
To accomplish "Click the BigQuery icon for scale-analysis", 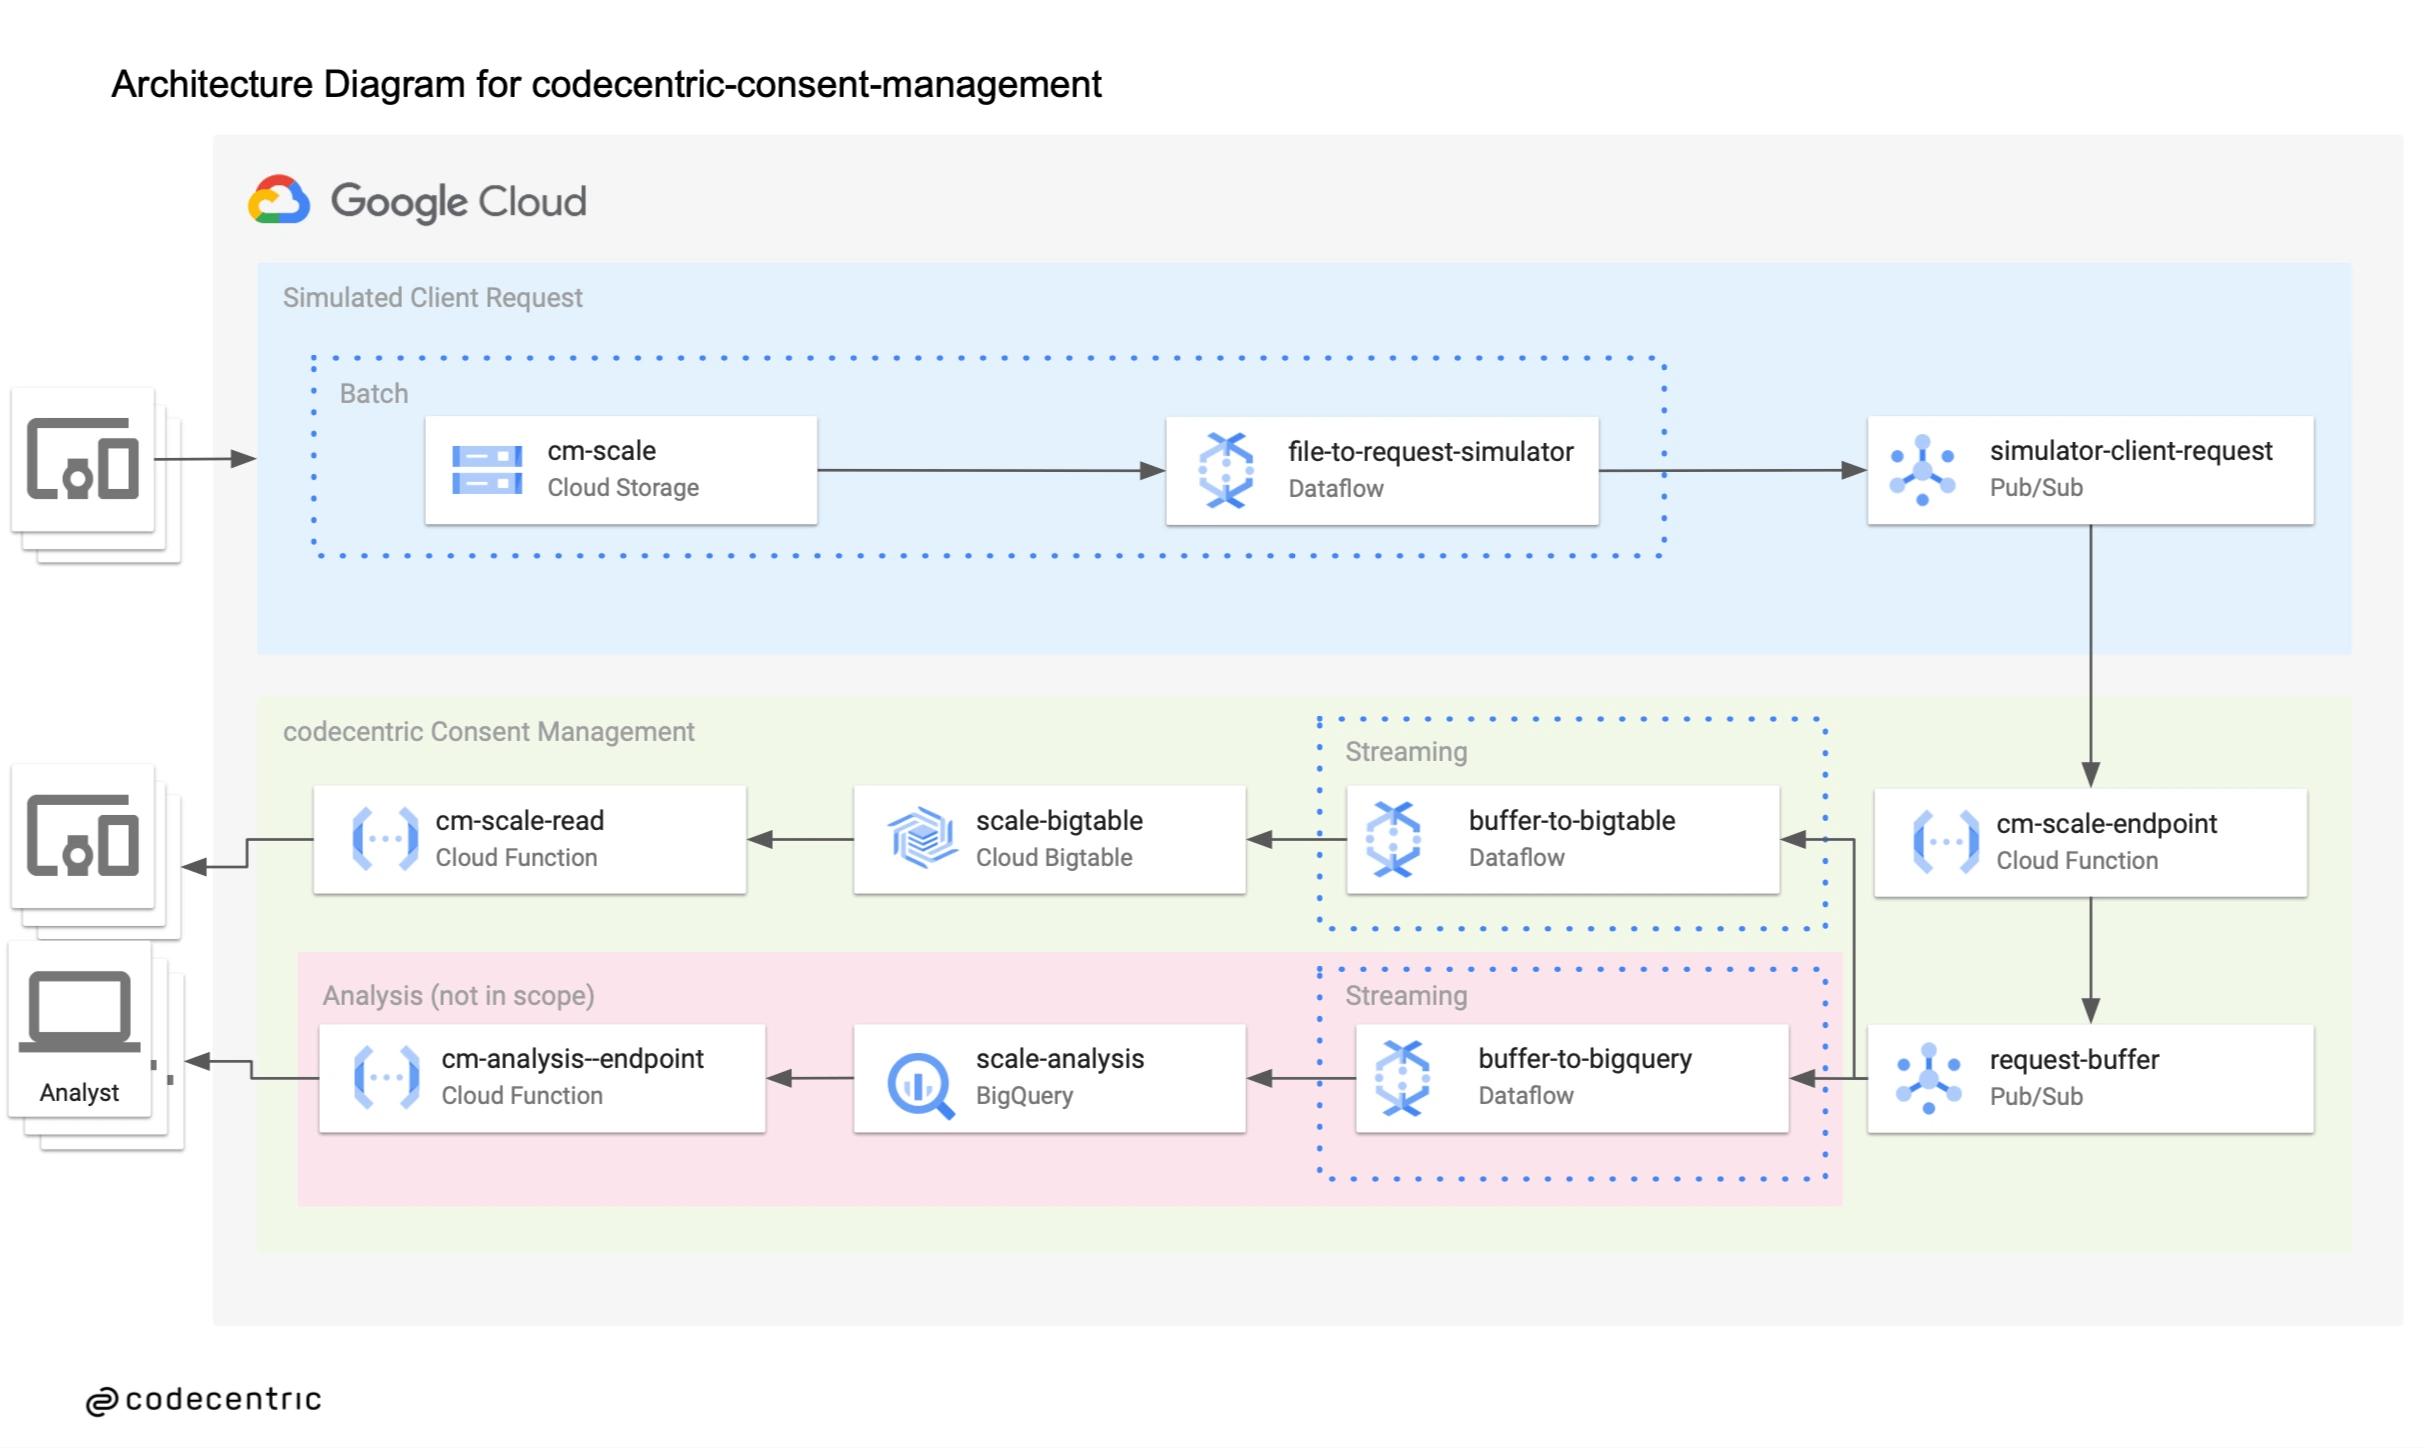I will pos(919,1084).
